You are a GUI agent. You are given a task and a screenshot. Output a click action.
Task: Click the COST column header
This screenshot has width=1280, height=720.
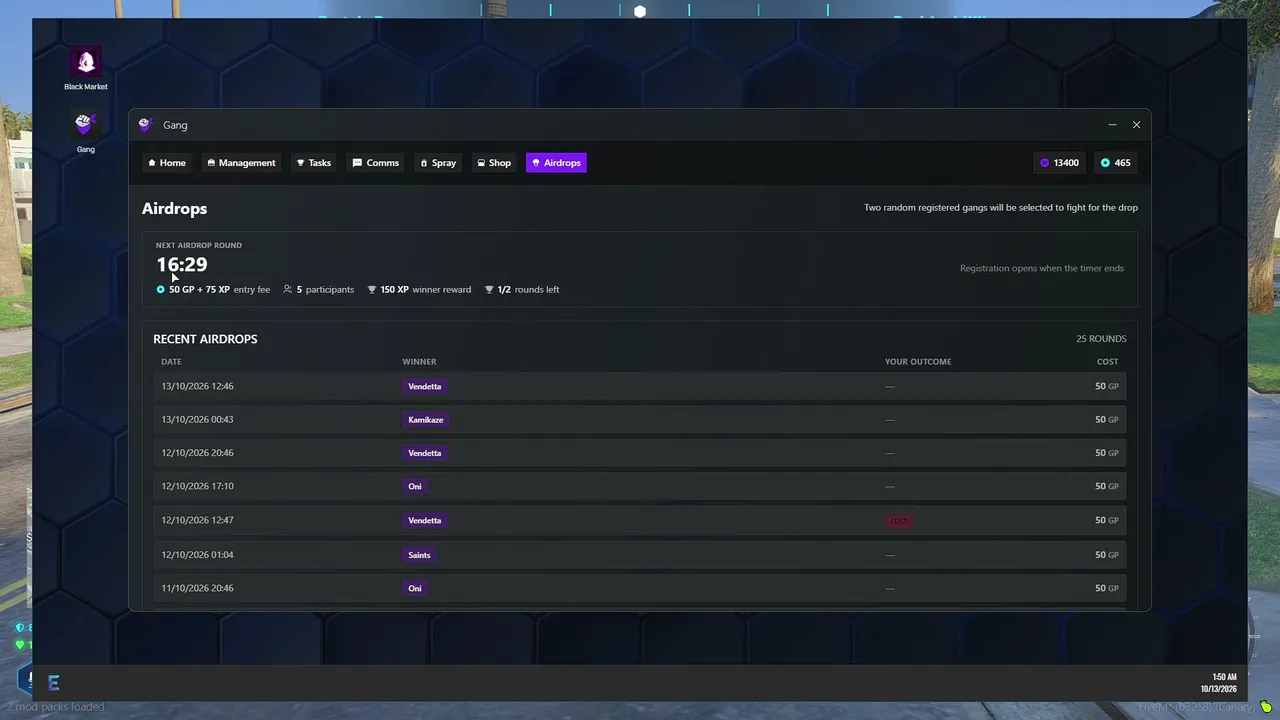pyautogui.click(x=1107, y=362)
